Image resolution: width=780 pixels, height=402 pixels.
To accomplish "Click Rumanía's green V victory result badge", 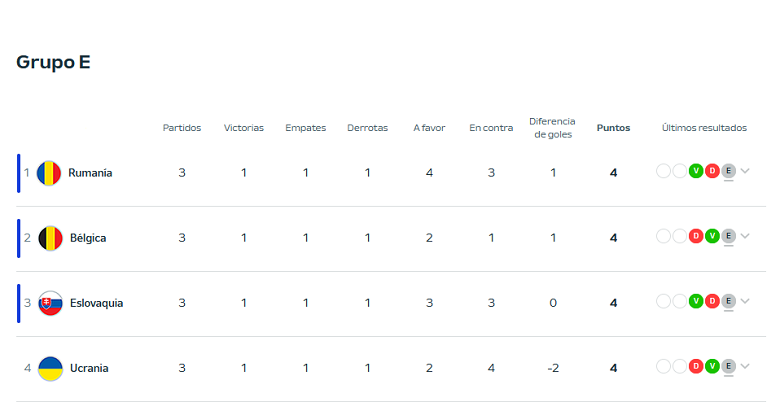I will (x=696, y=171).
